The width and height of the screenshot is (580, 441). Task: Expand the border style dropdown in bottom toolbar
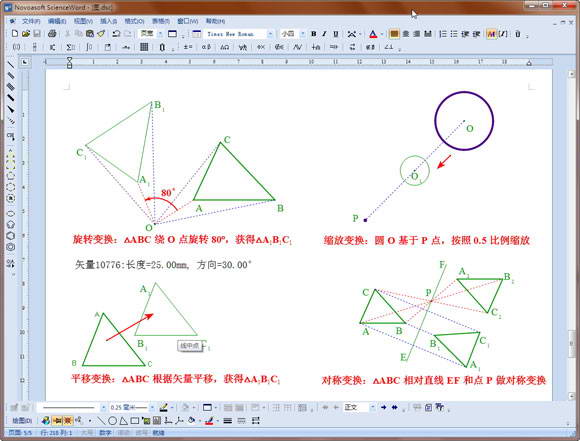(x=216, y=408)
